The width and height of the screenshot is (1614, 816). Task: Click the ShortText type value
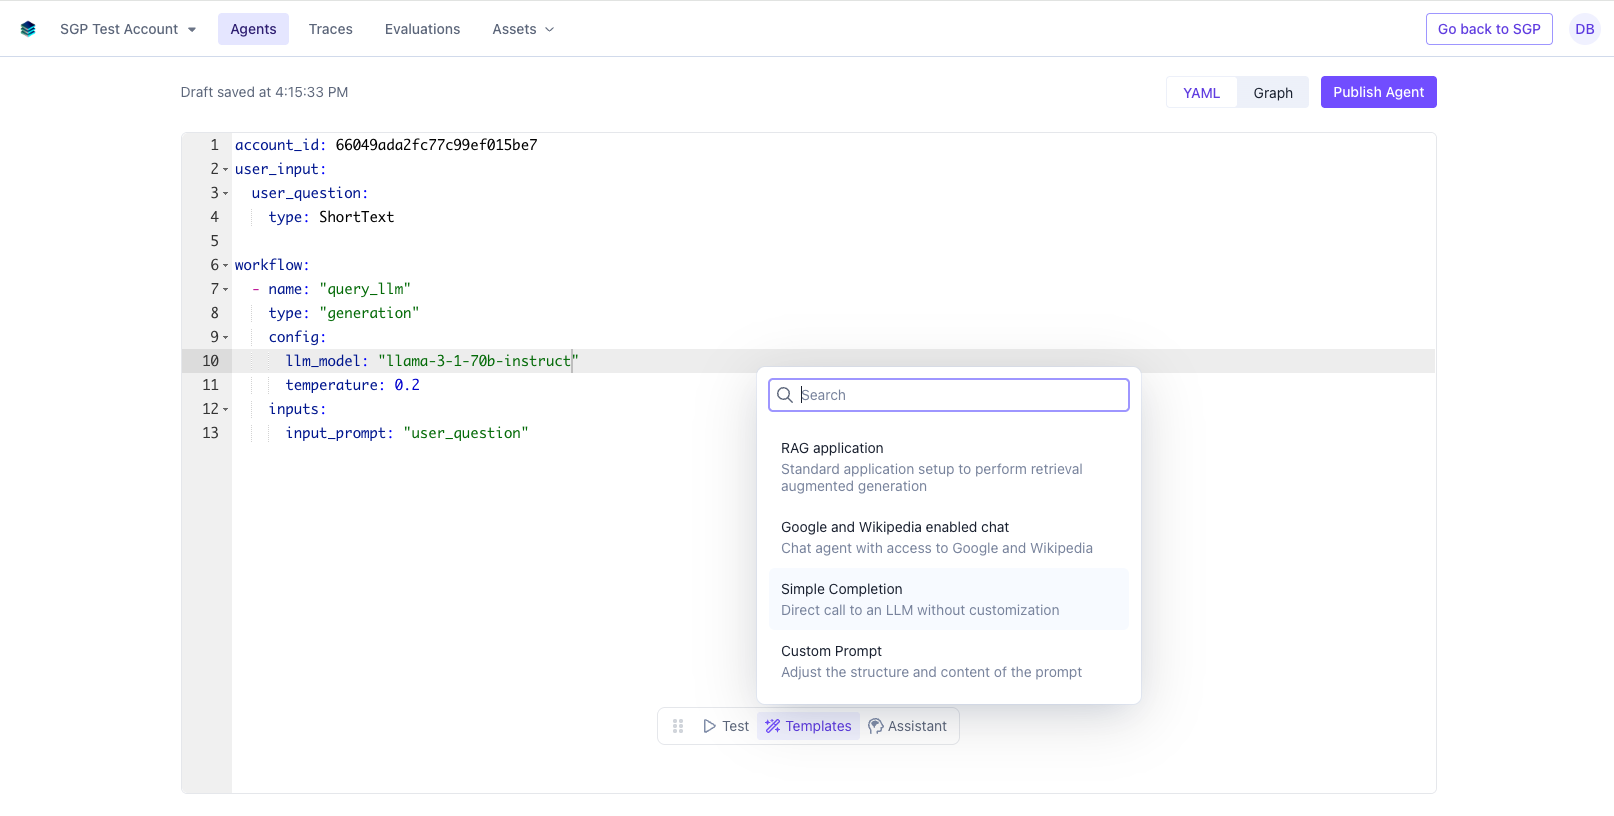[x=356, y=217]
